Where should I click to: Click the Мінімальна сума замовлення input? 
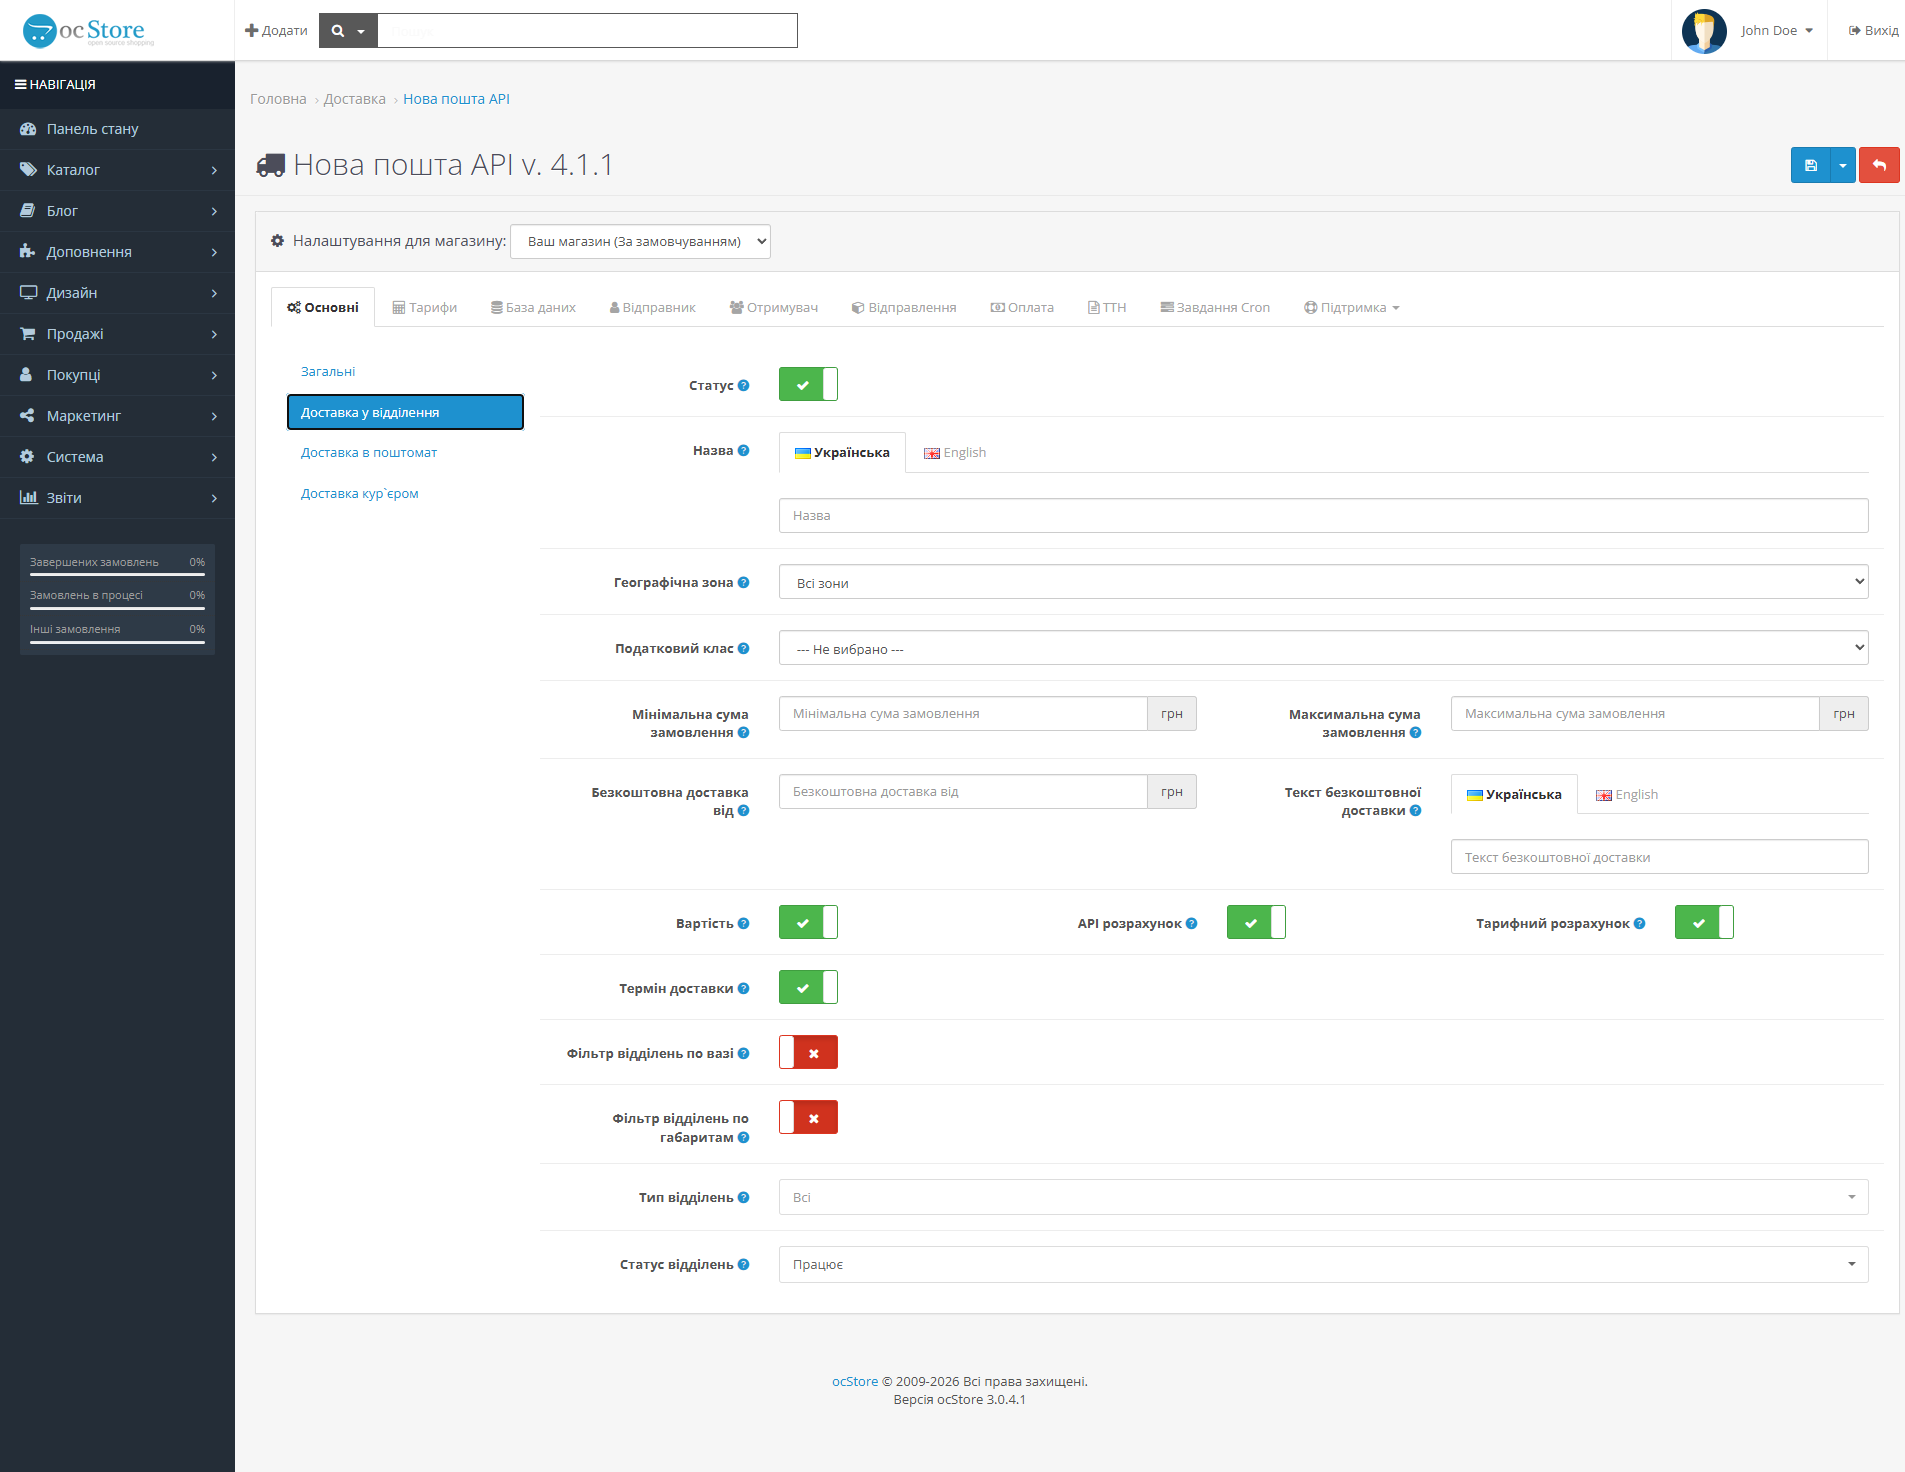[963, 713]
